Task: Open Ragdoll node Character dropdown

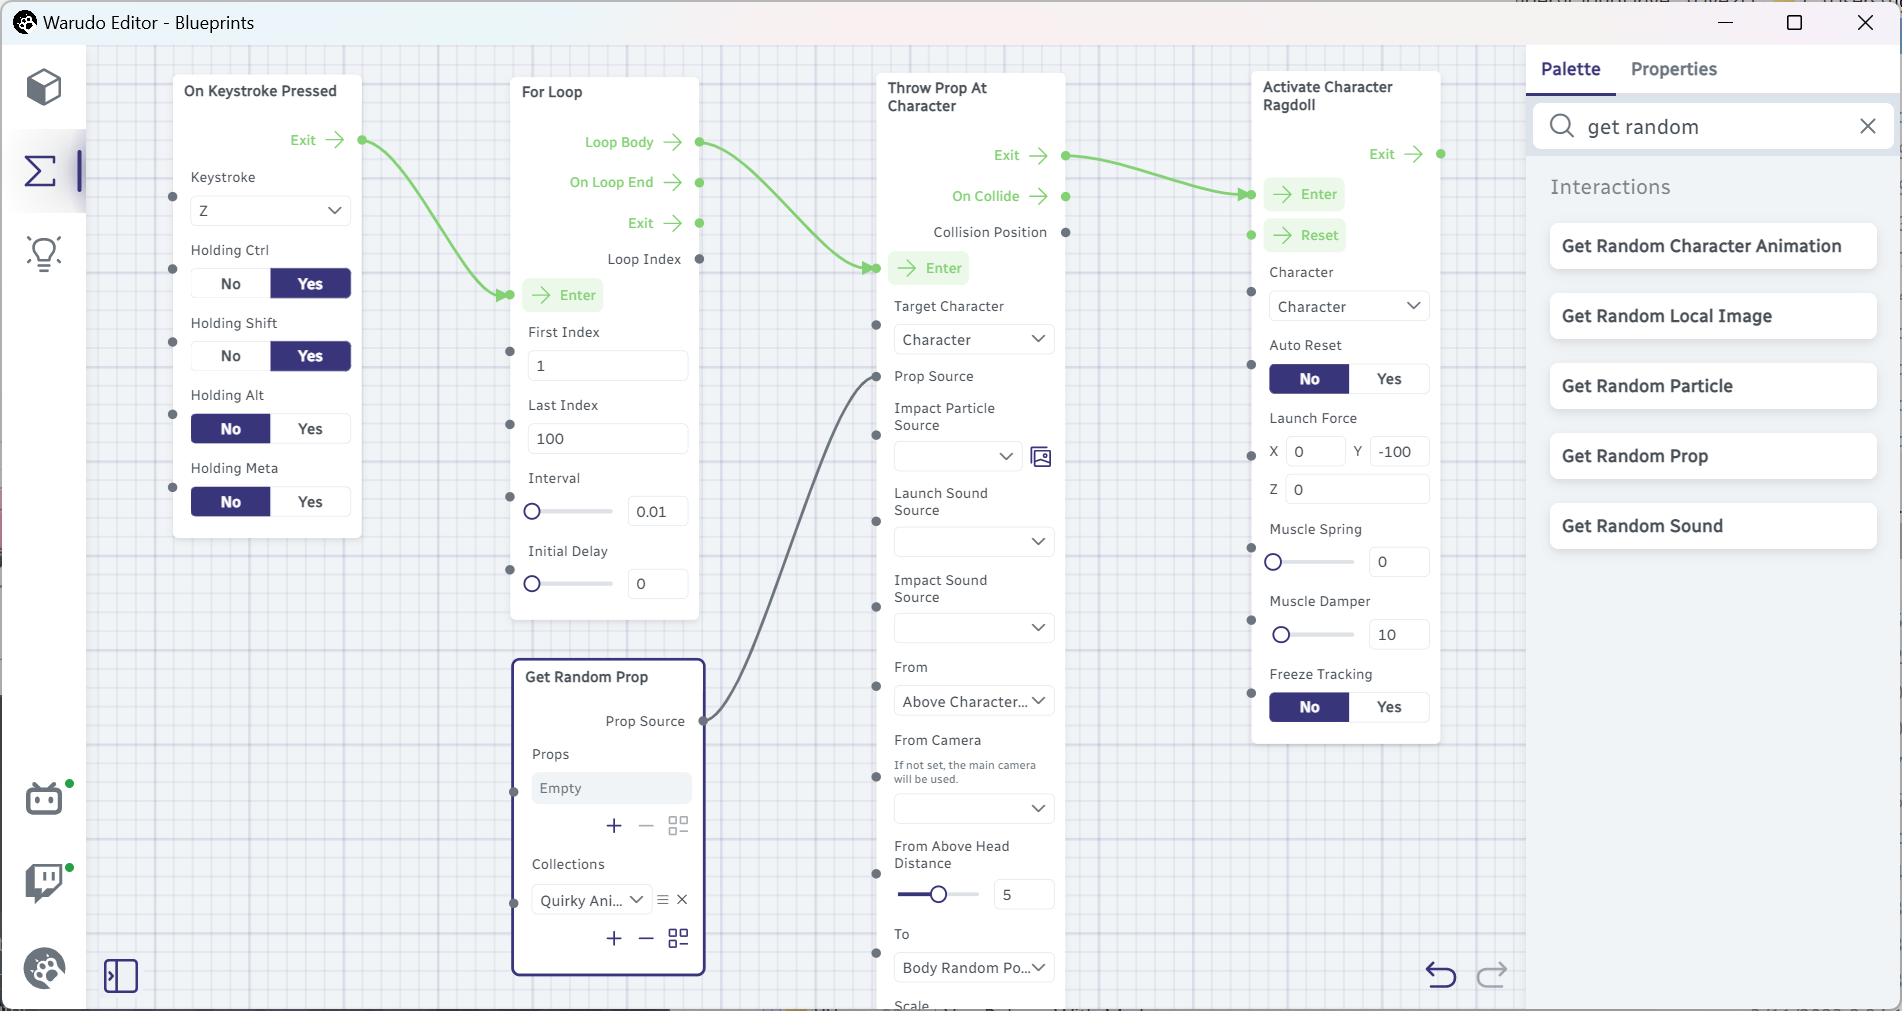Action: pos(1349,307)
